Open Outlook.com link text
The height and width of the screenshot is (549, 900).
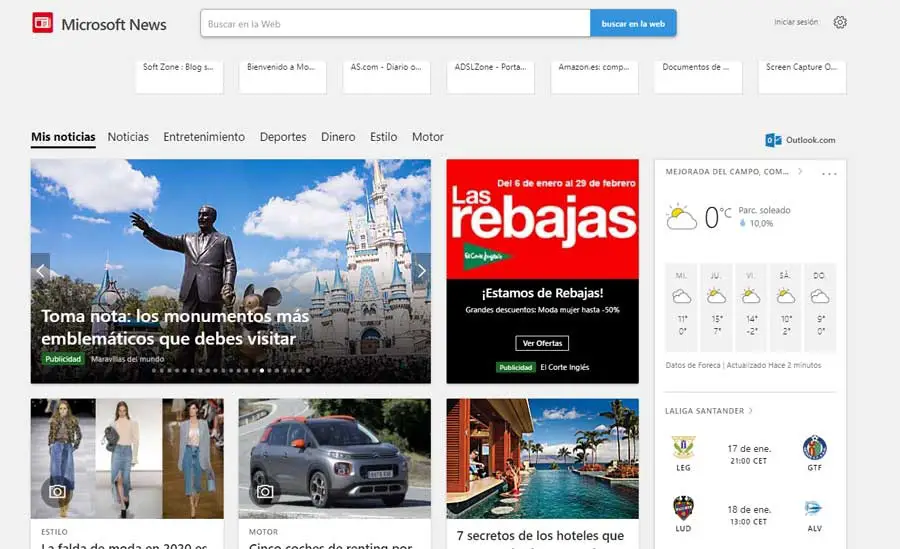(810, 140)
